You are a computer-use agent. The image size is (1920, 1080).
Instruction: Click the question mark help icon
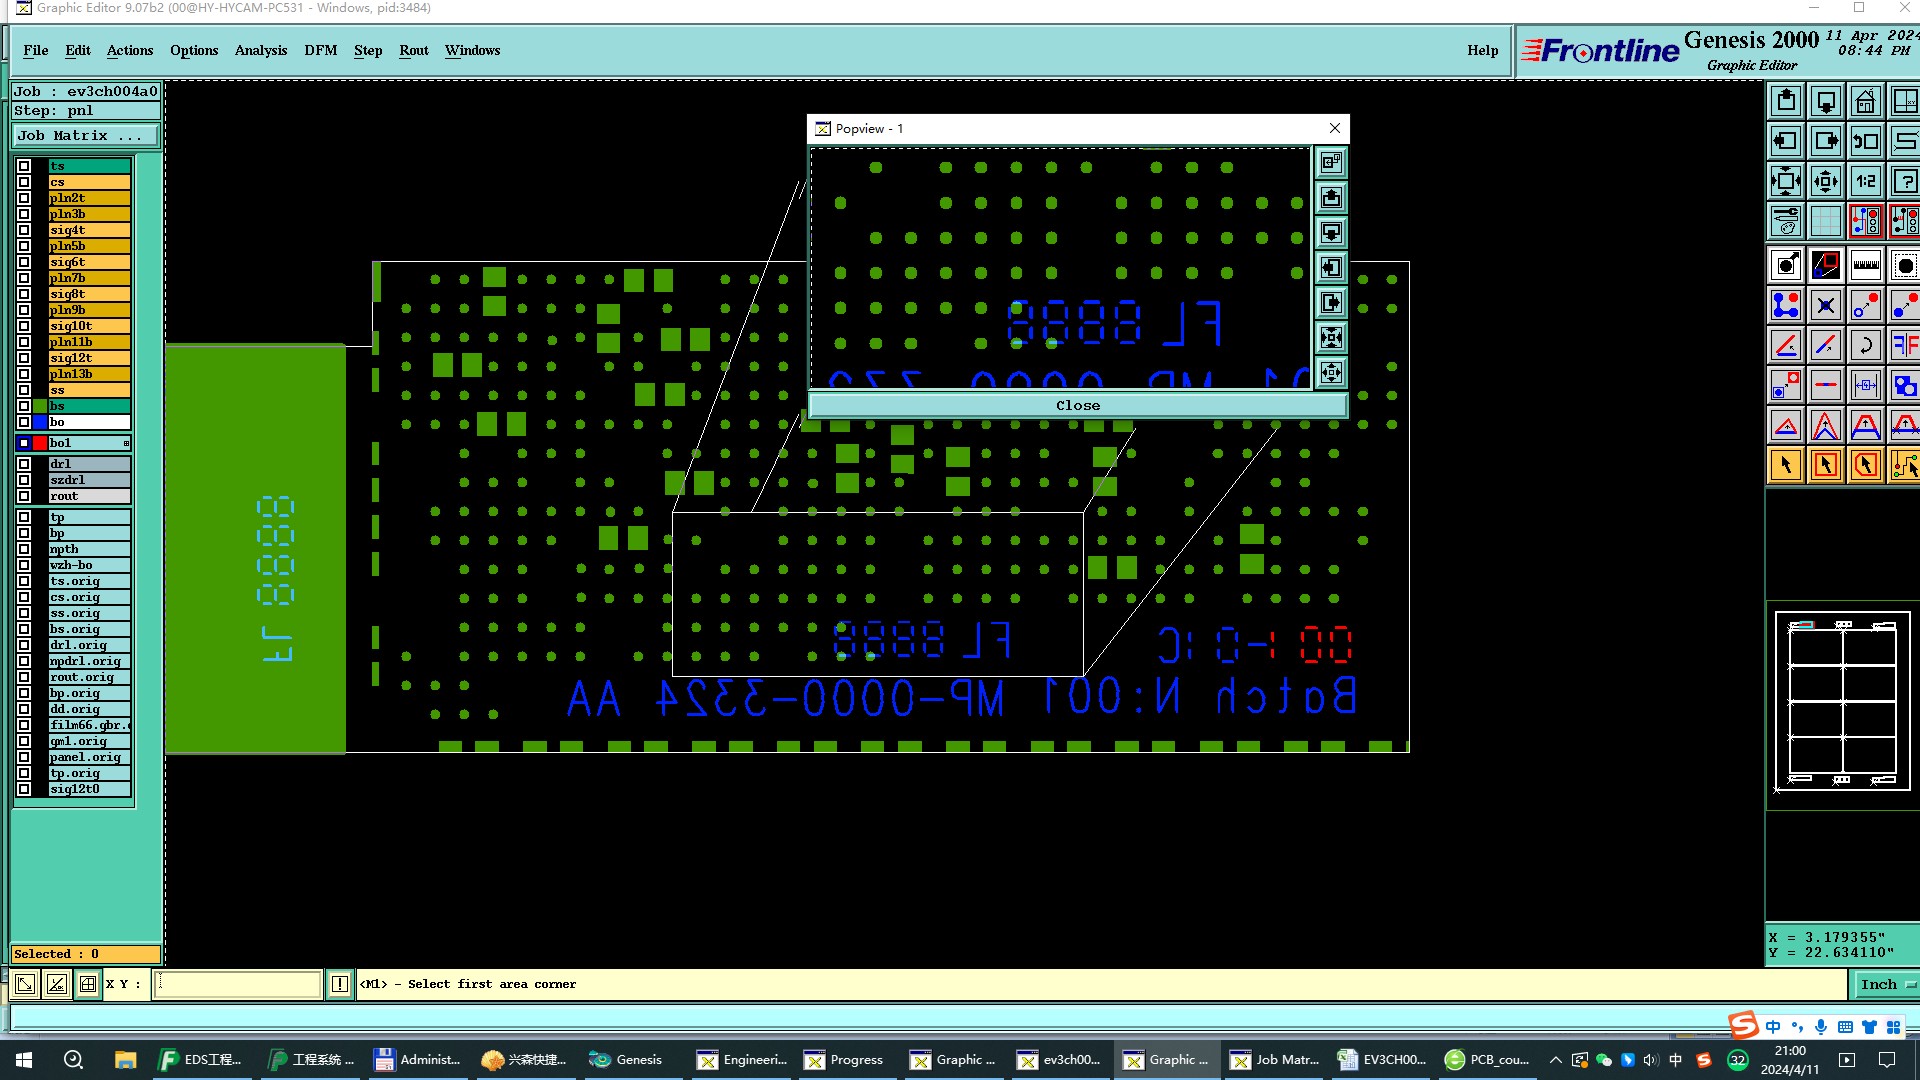click(x=1904, y=181)
